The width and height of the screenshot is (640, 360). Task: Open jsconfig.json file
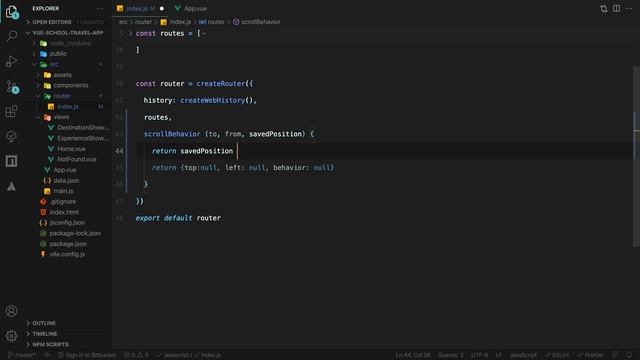[x=67, y=223]
